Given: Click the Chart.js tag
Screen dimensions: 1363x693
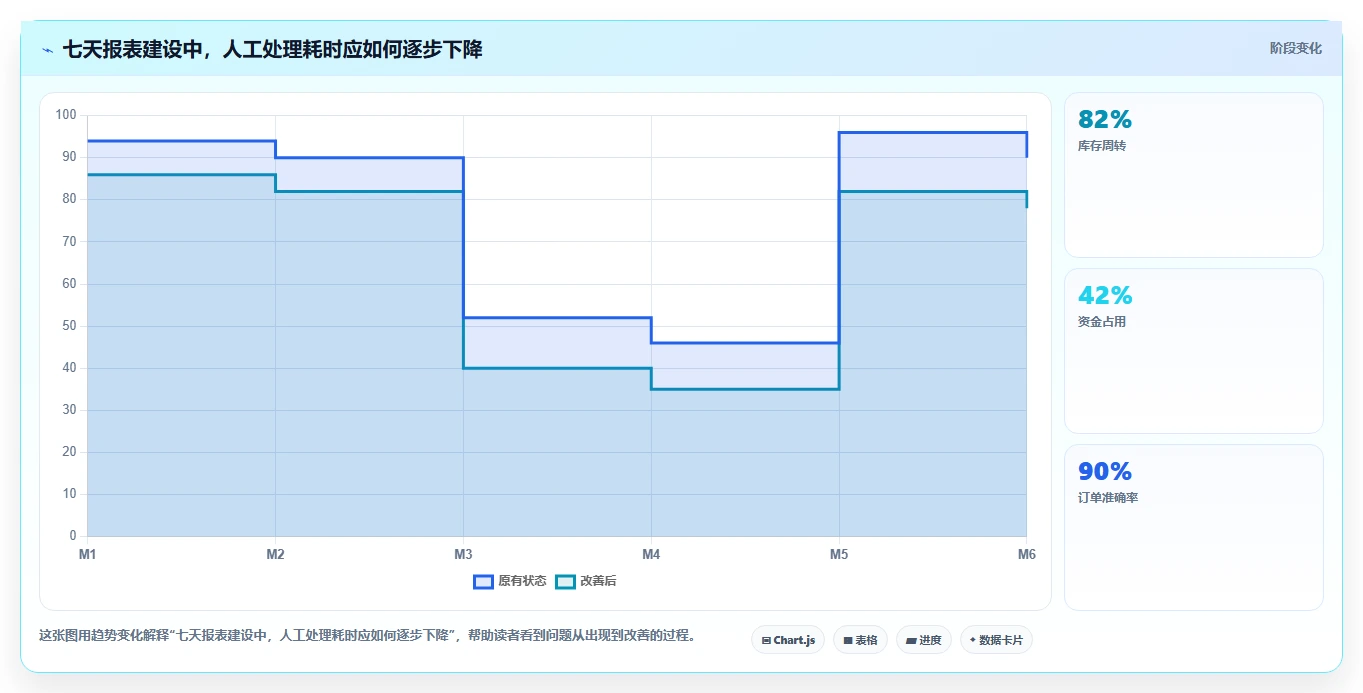Looking at the screenshot, I should click(788, 640).
